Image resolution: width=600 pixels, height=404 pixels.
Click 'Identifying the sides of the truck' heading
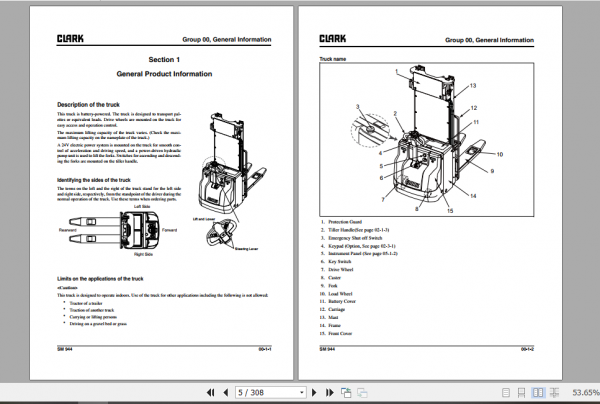94,180
